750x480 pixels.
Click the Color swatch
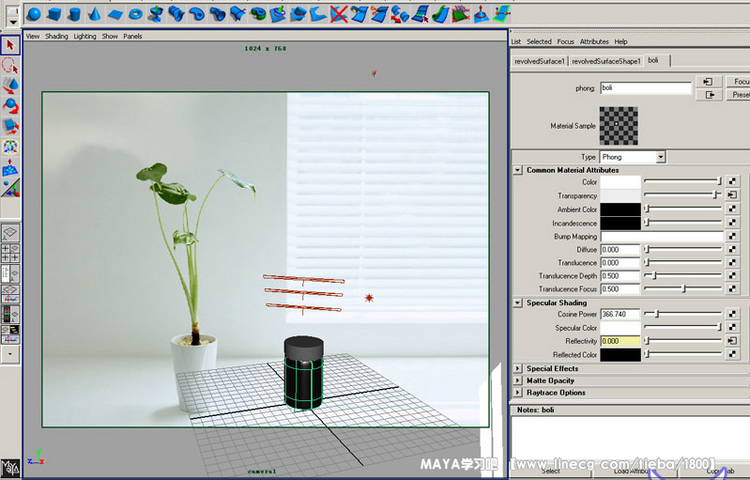(620, 182)
